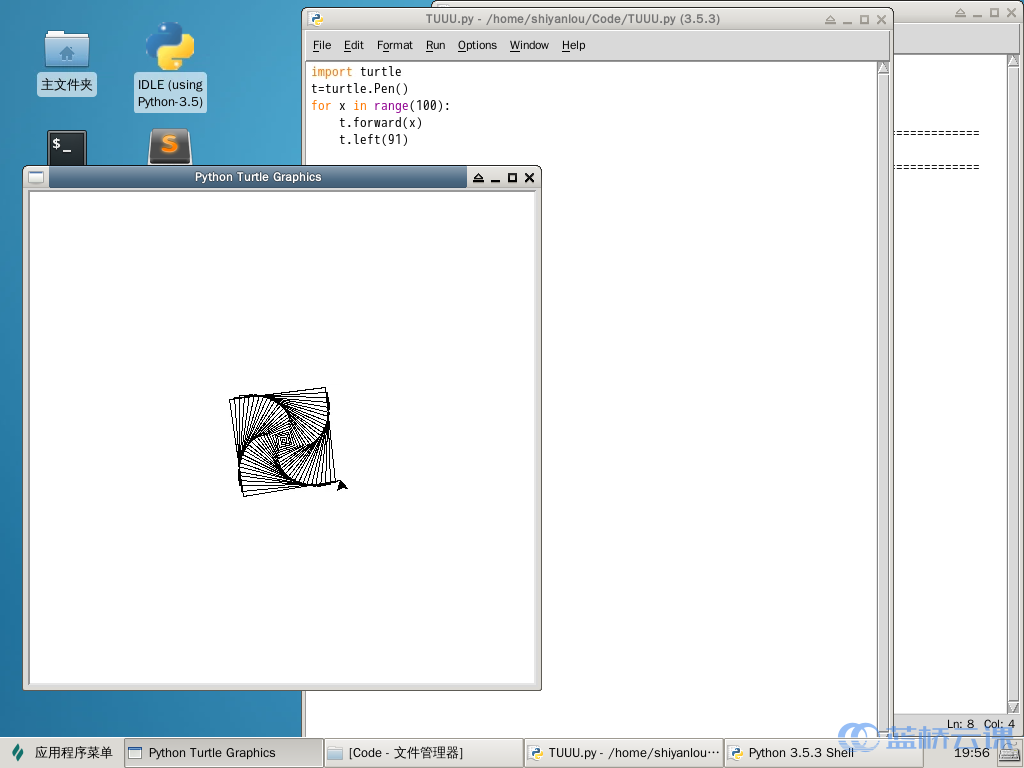1024x768 pixels.
Task: Click the Python icon in TUUU.py title bar
Action: 316,19
